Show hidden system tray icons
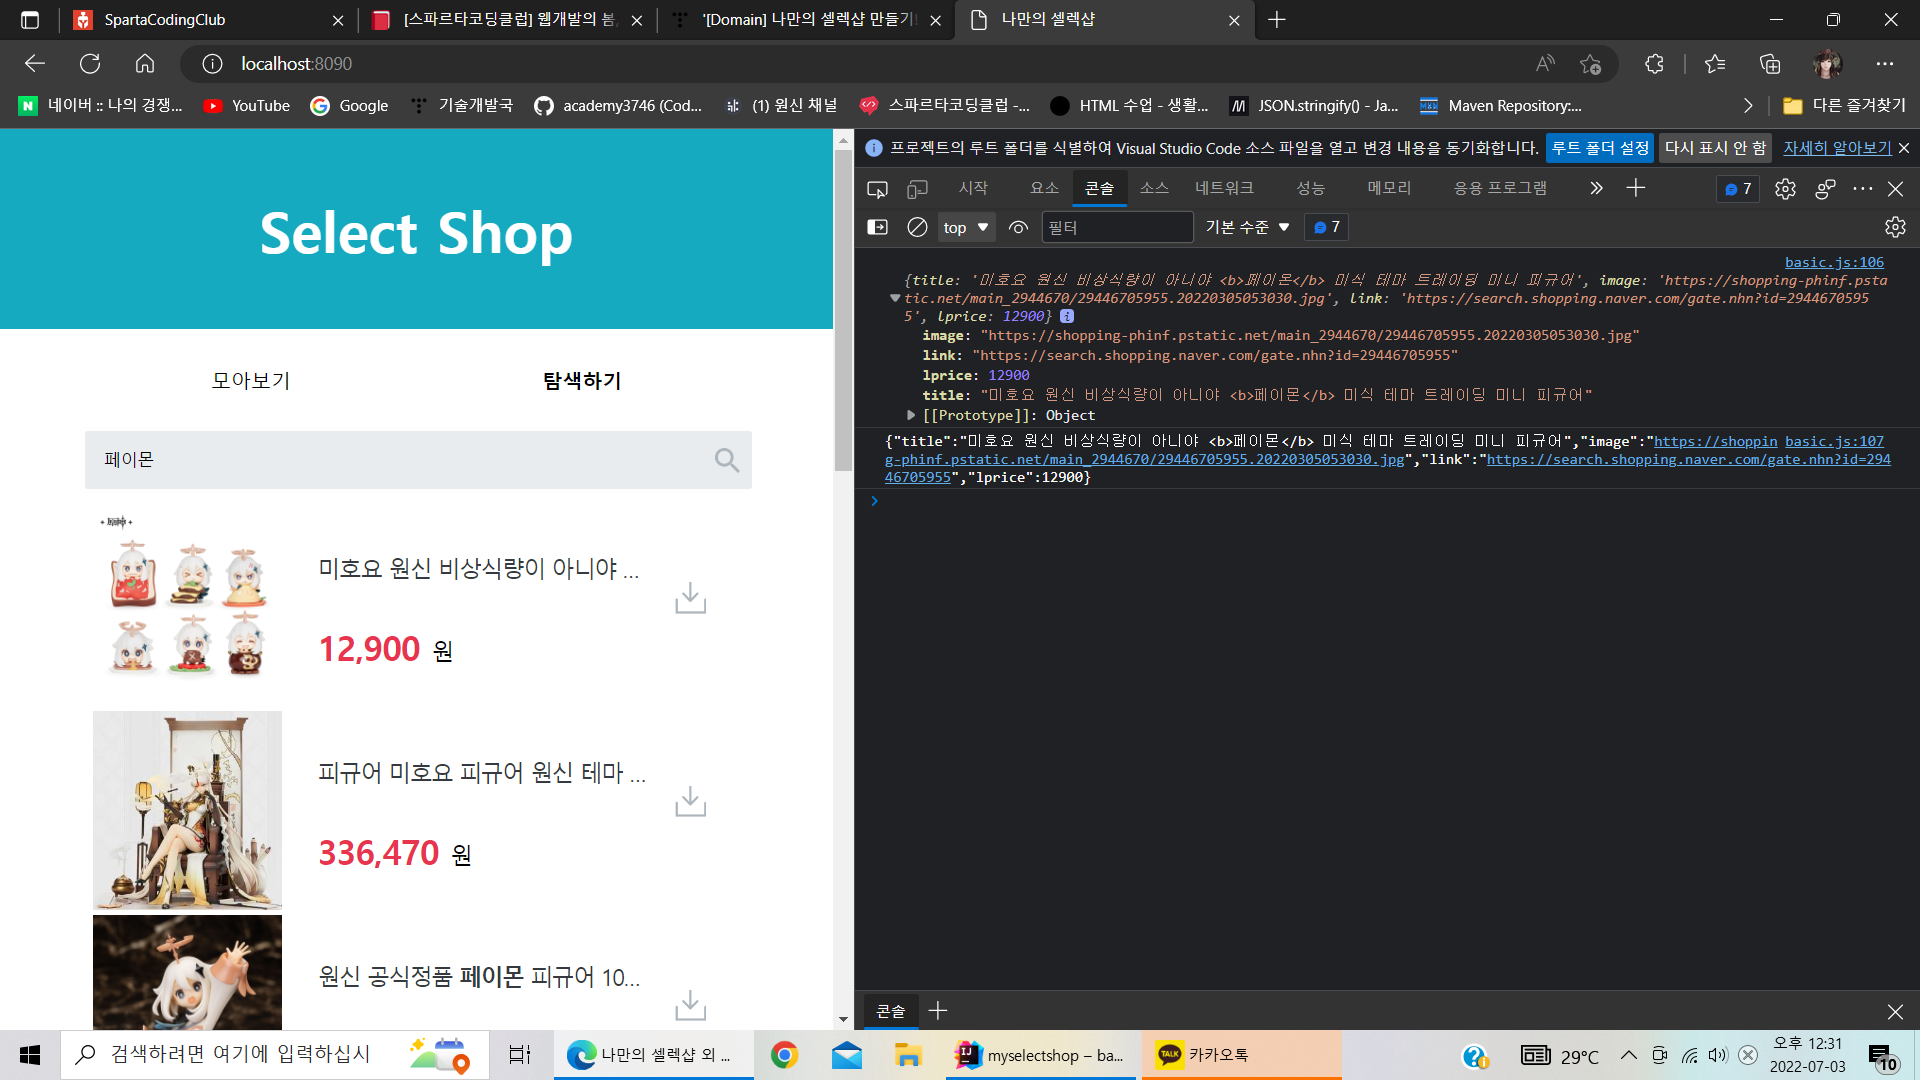The width and height of the screenshot is (1920, 1080). pyautogui.click(x=1629, y=1055)
